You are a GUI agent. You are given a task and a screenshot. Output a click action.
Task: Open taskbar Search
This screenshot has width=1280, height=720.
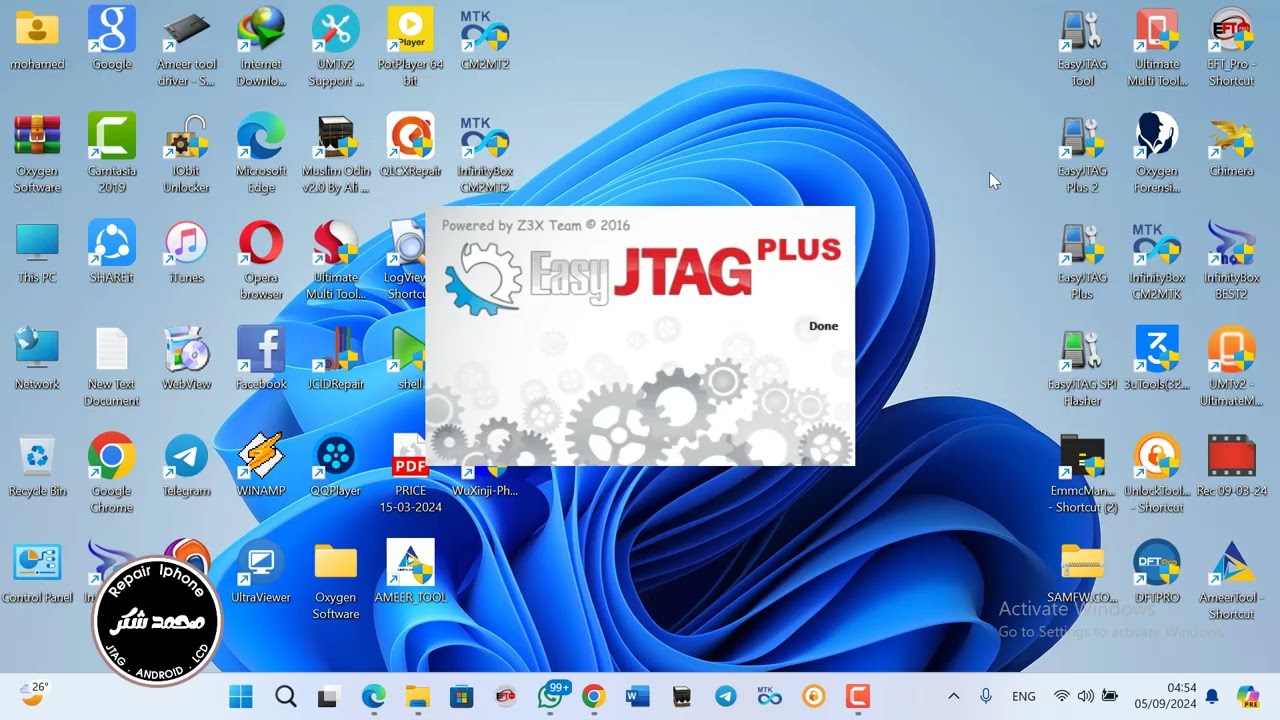point(286,696)
